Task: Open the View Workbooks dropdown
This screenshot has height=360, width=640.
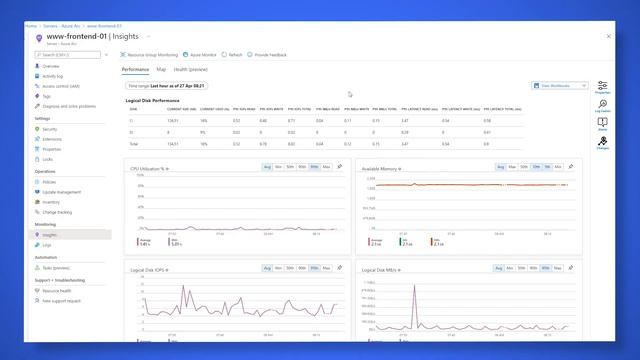Action: [x=560, y=86]
